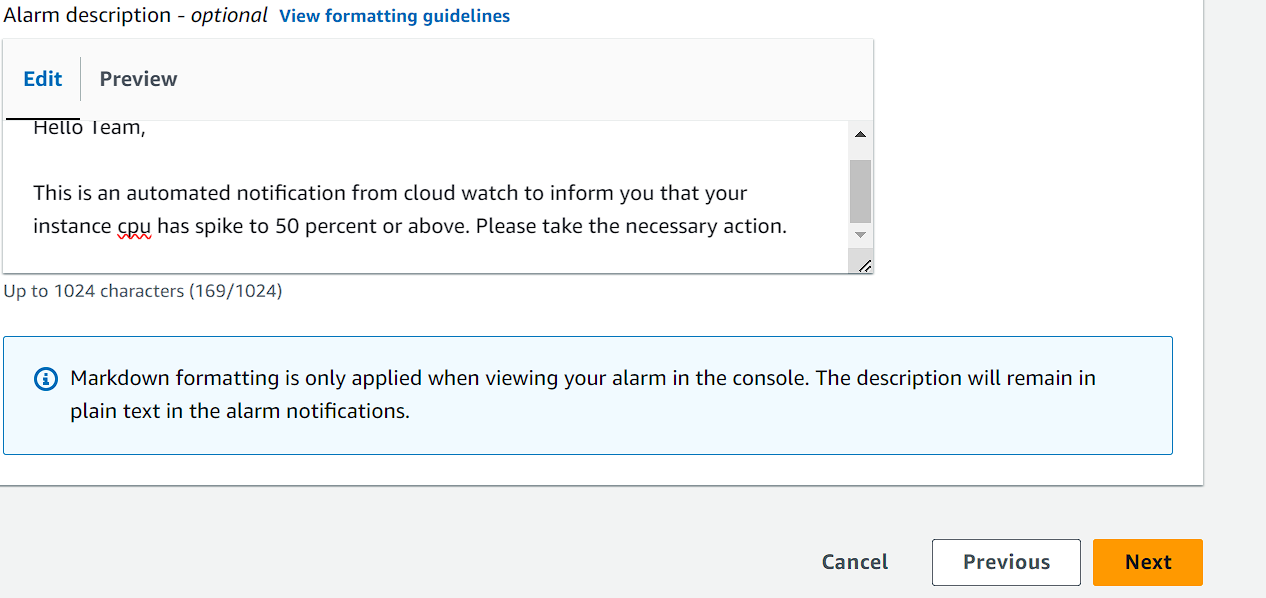This screenshot has width=1266, height=598.
Task: Click the Next button
Action: (x=1147, y=562)
